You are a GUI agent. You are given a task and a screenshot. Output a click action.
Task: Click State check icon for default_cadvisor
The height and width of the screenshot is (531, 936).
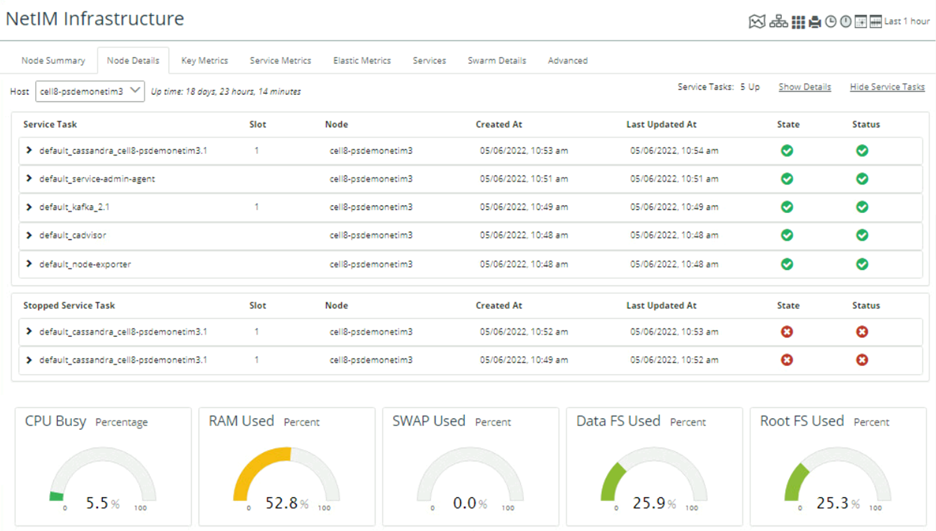click(x=787, y=235)
